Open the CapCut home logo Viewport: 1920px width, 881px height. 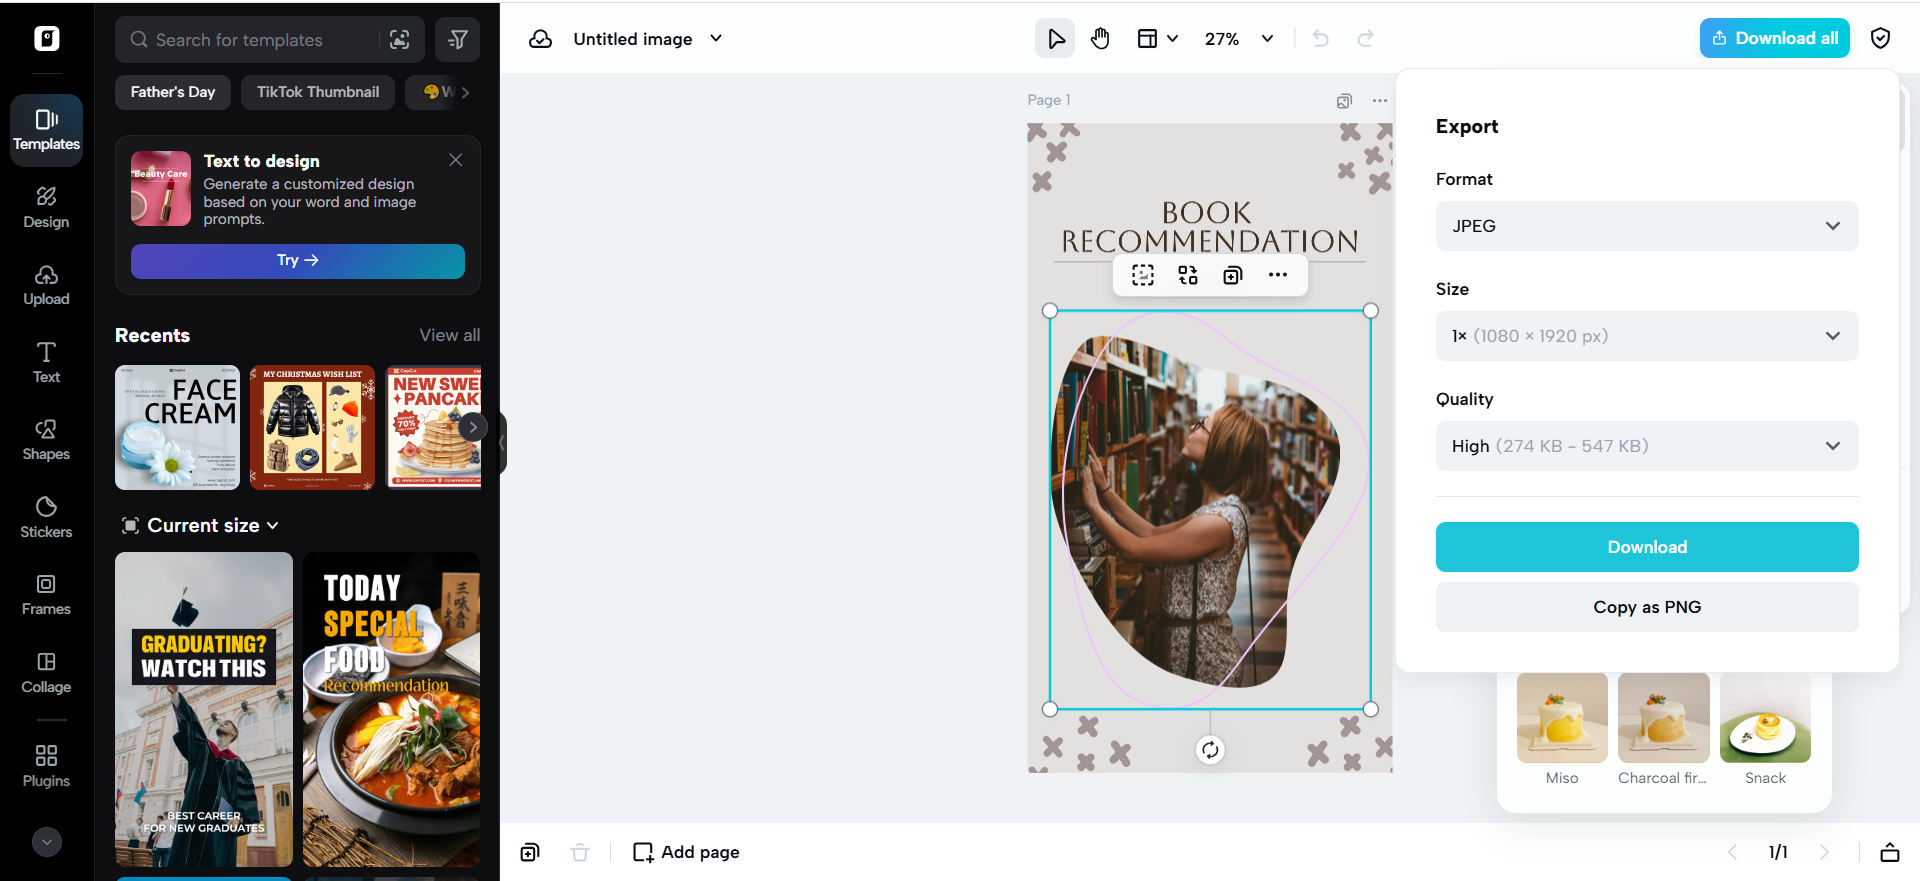tap(47, 38)
